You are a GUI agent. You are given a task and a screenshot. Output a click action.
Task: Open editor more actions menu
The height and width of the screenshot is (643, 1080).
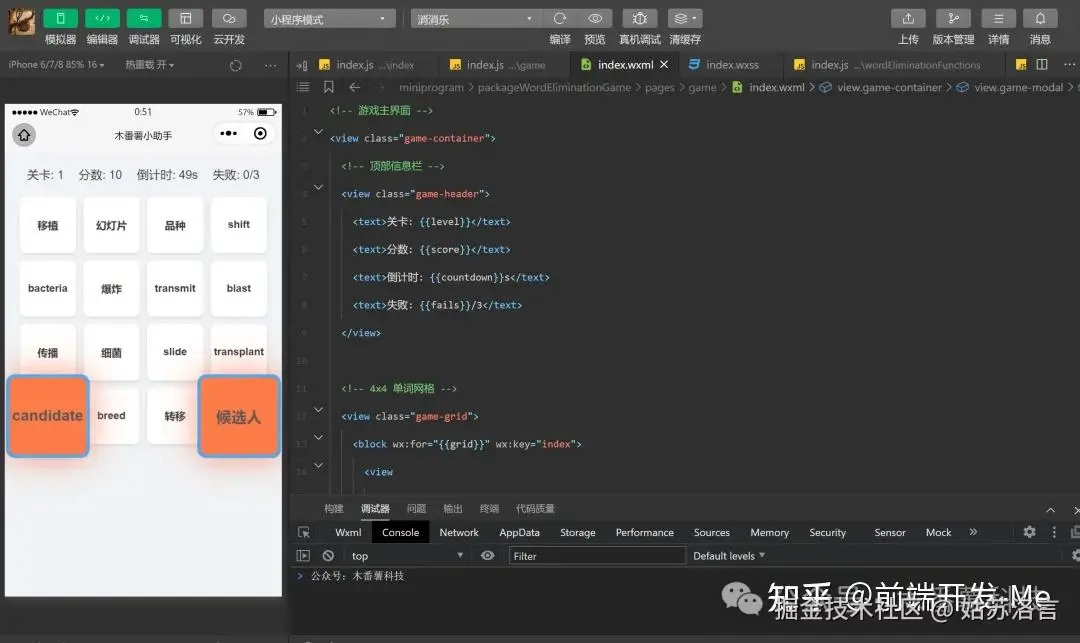click(1069, 65)
